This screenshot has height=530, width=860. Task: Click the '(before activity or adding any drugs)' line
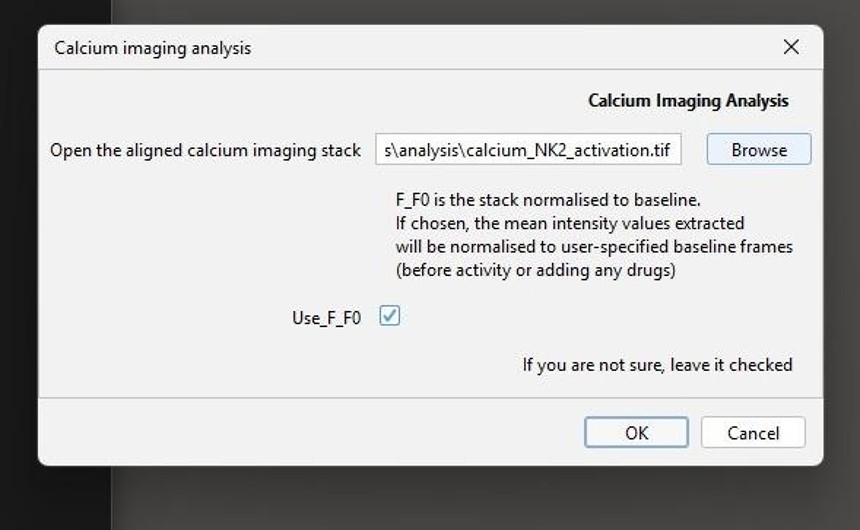[535, 270]
